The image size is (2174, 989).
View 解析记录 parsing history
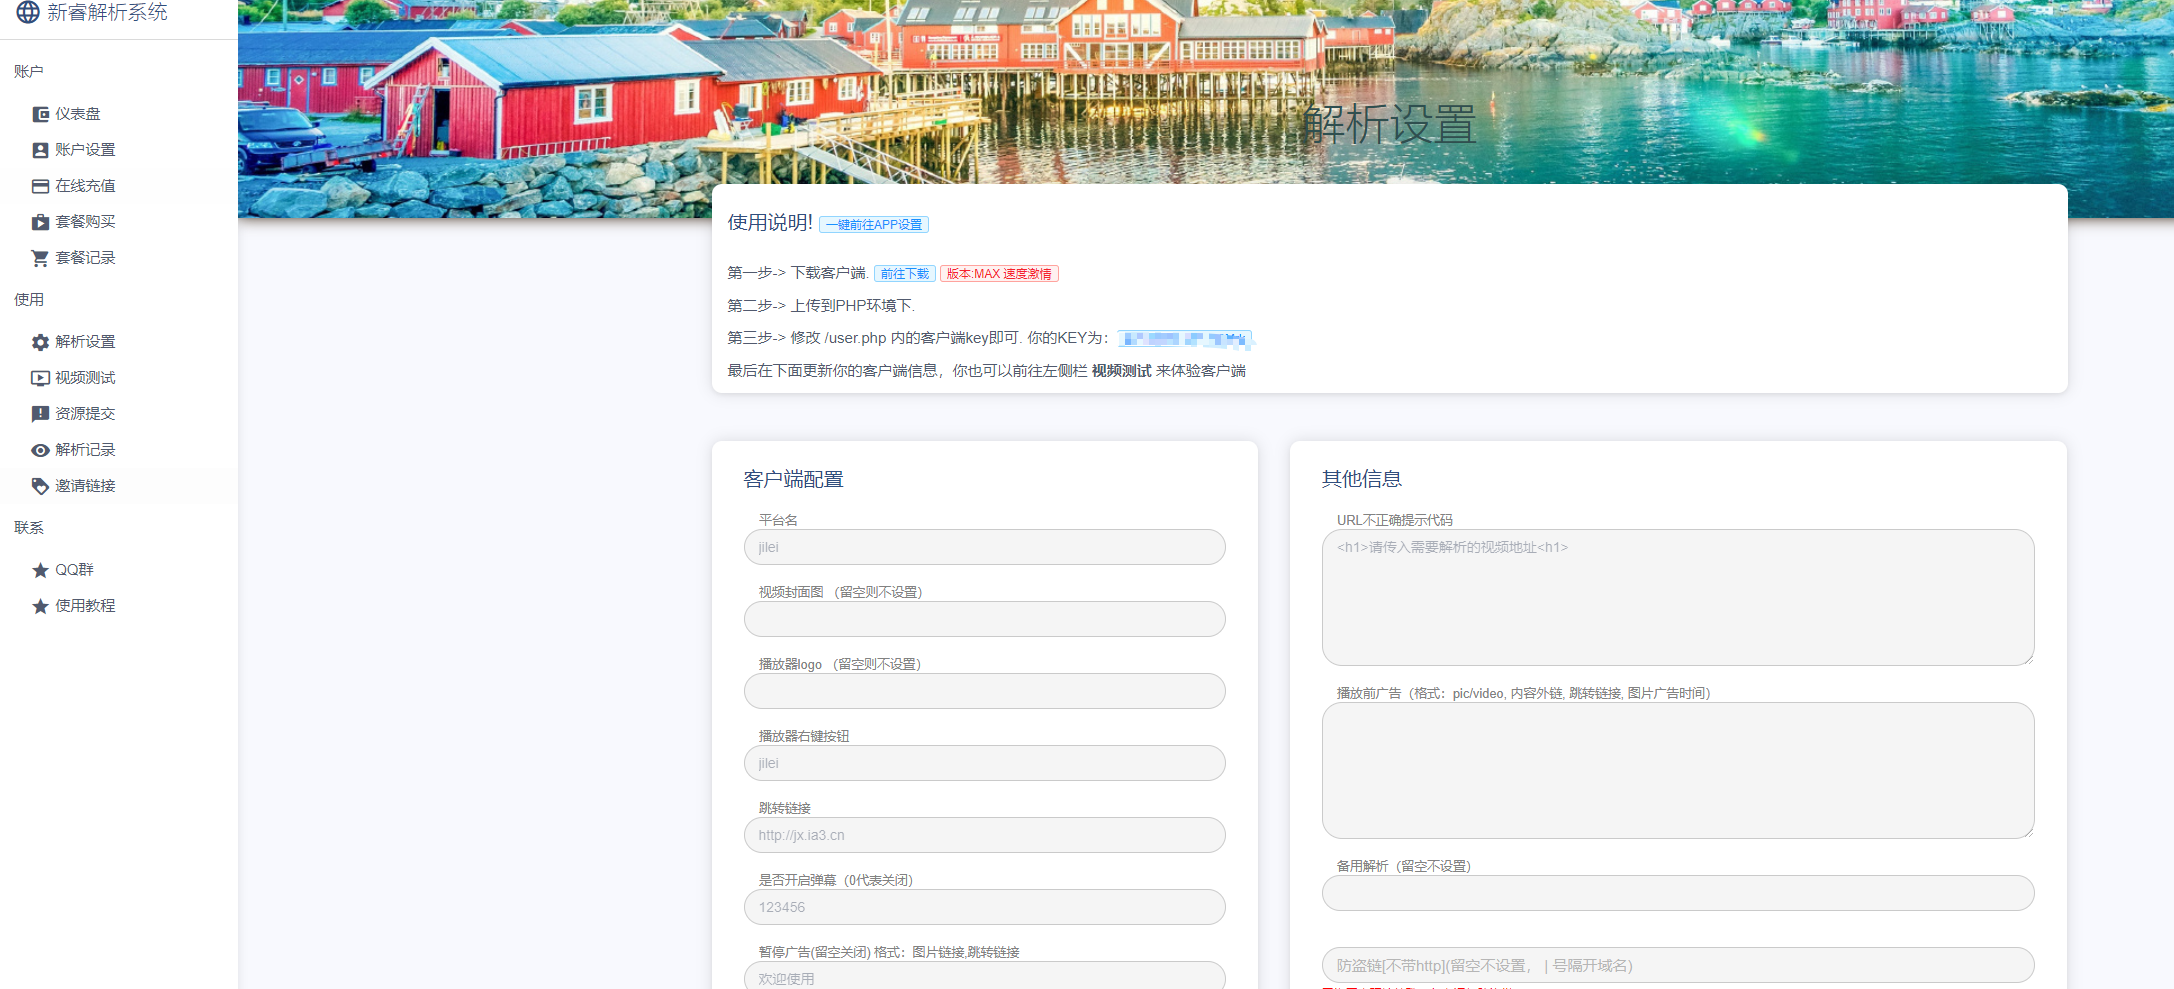[85, 449]
